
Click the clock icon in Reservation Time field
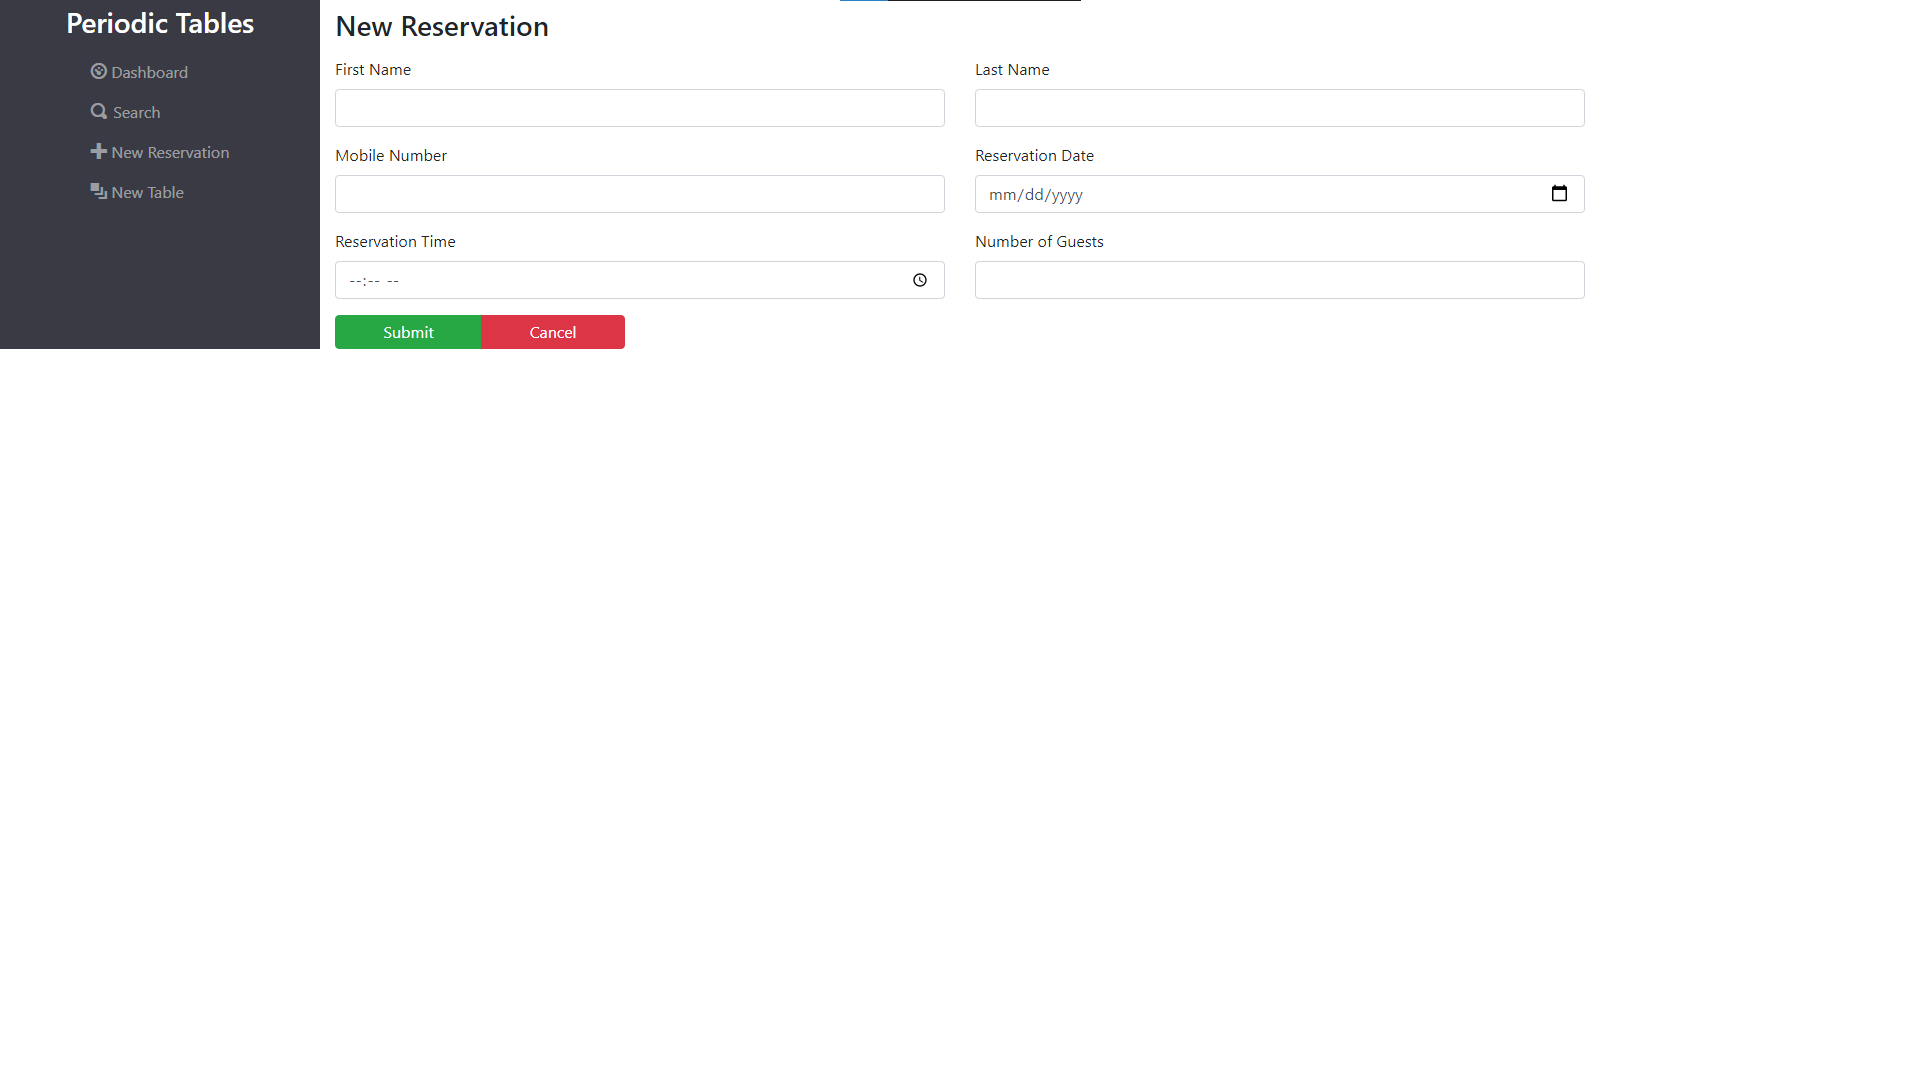pos(919,280)
